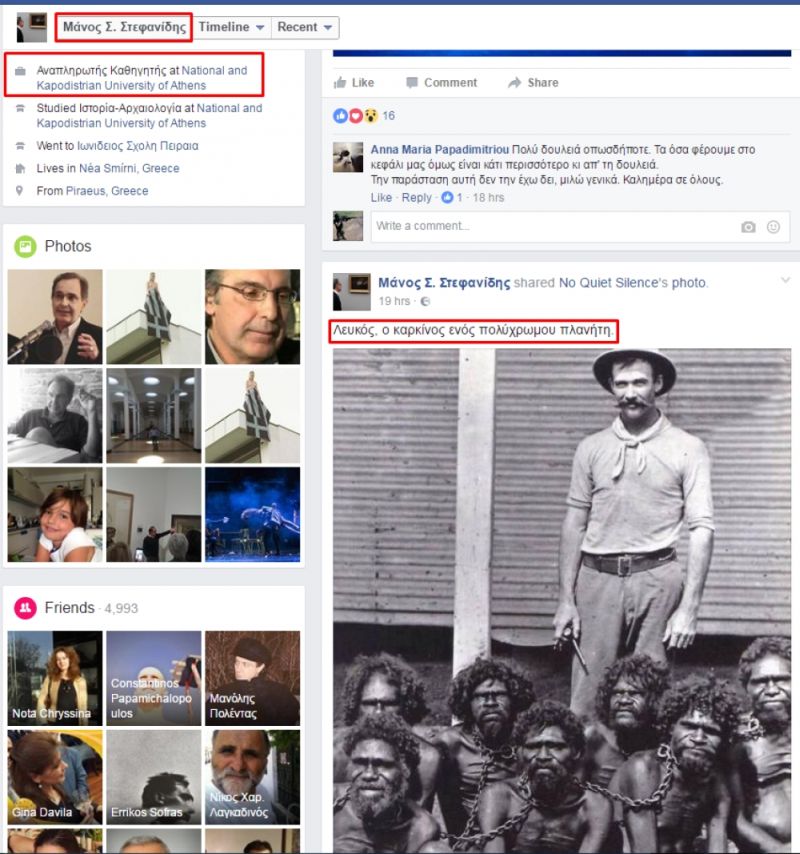Open the Timeline dropdown

[231, 27]
